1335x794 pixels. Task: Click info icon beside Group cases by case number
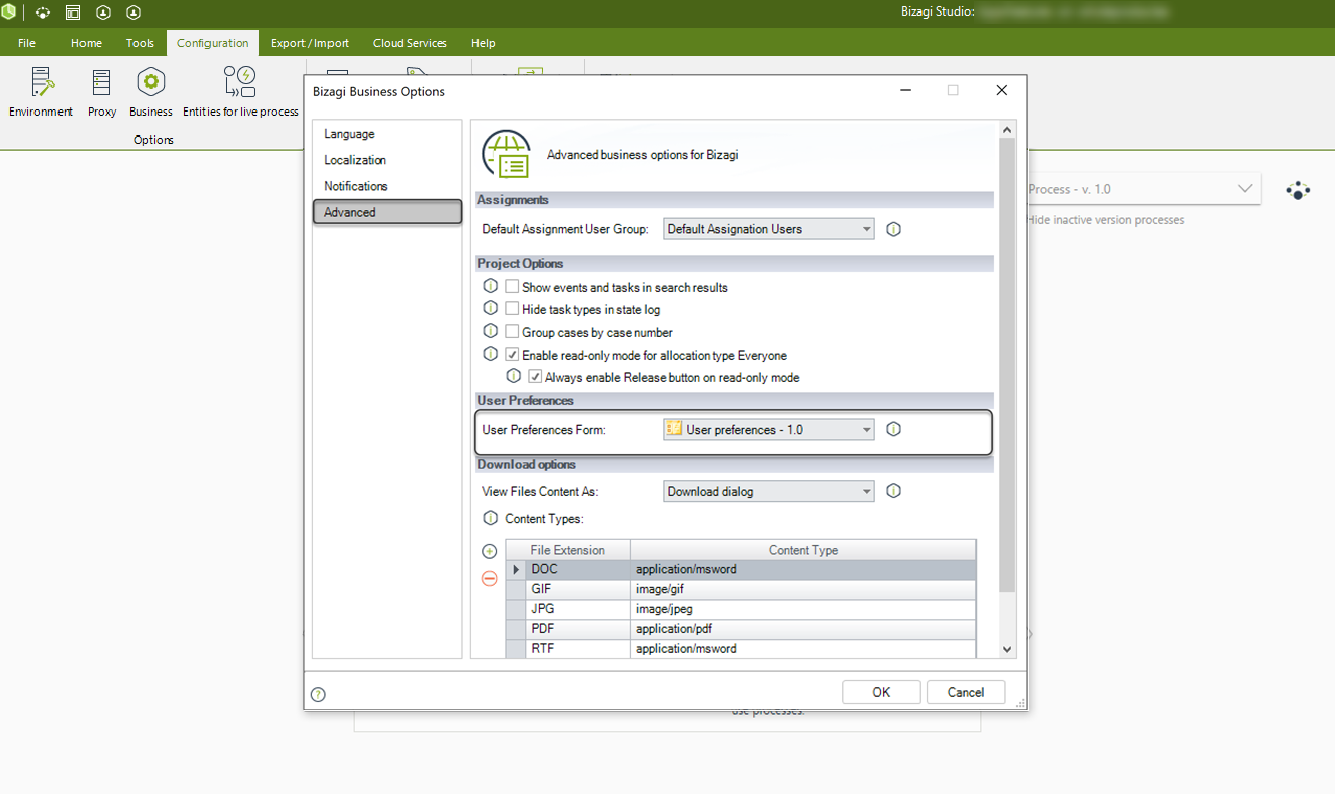(x=490, y=331)
